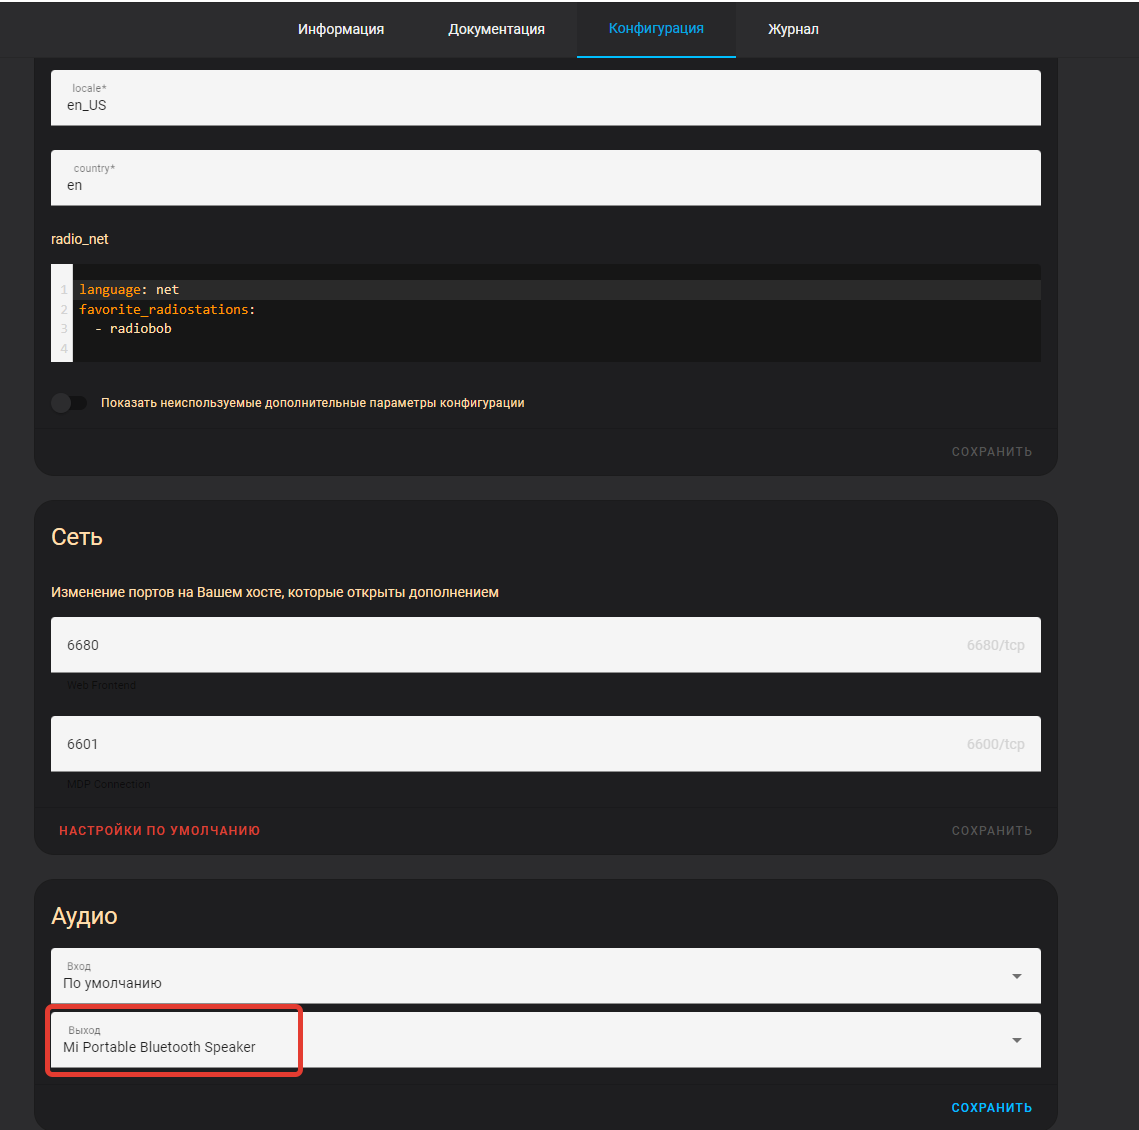Click the favorite_radiostations line in the editor
Viewport: 1139px width, 1130px height.
tap(166, 309)
